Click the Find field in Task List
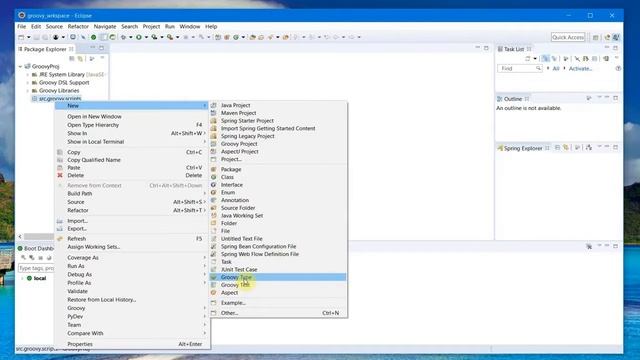This screenshot has height=360, width=640. click(520, 69)
